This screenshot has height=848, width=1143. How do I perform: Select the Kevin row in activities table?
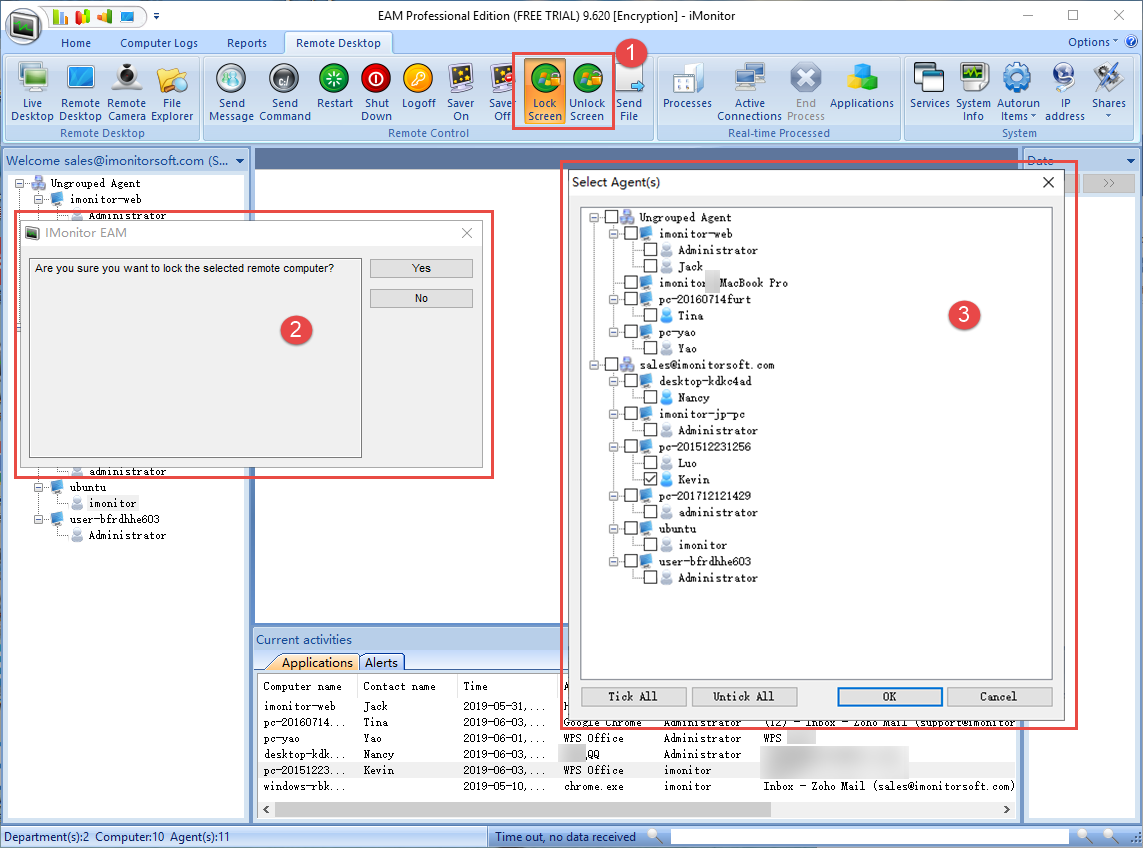[x=638, y=770]
